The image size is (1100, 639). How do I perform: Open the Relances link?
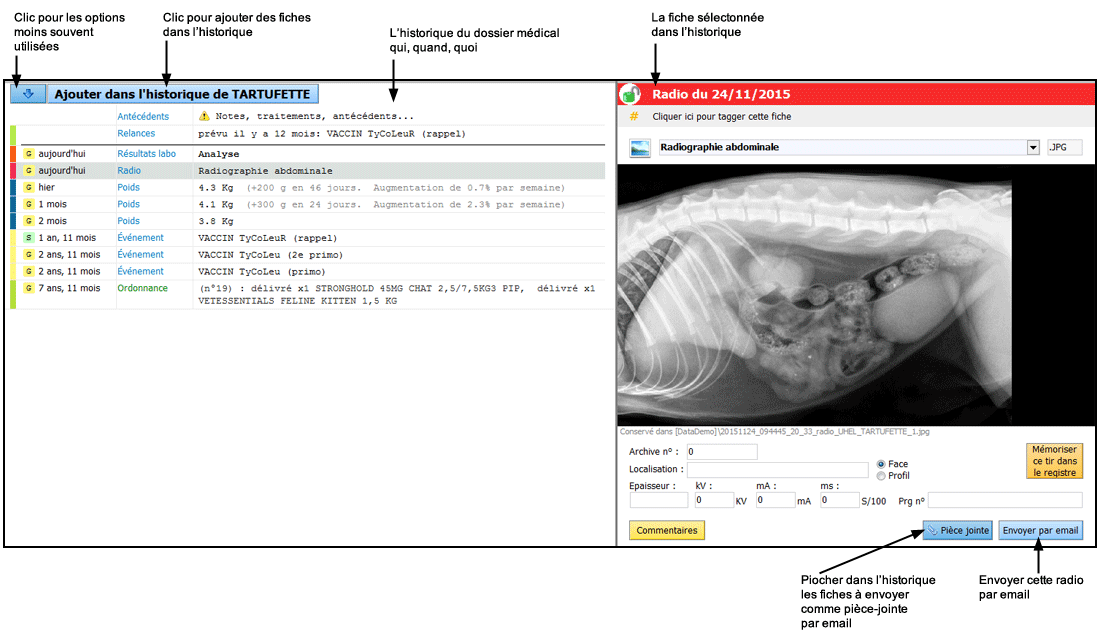[x=136, y=133]
